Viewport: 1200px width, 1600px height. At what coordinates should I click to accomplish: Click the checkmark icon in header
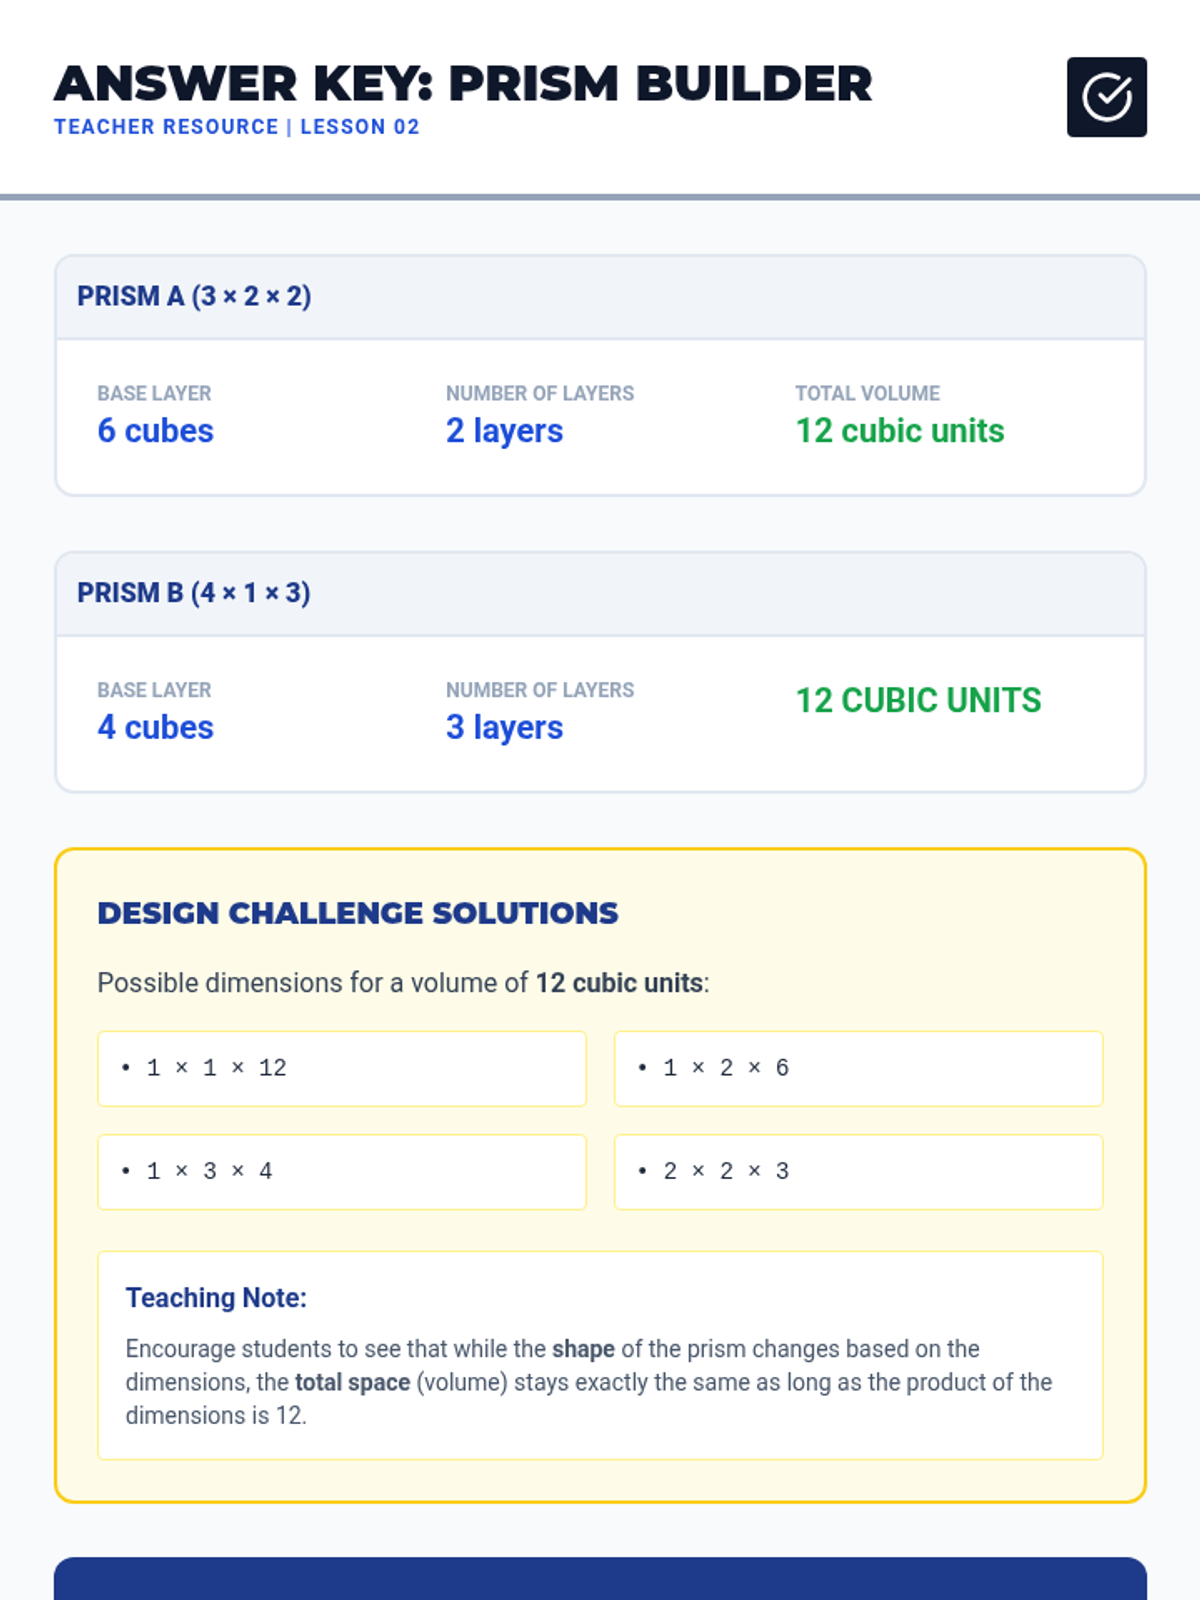click(x=1106, y=97)
